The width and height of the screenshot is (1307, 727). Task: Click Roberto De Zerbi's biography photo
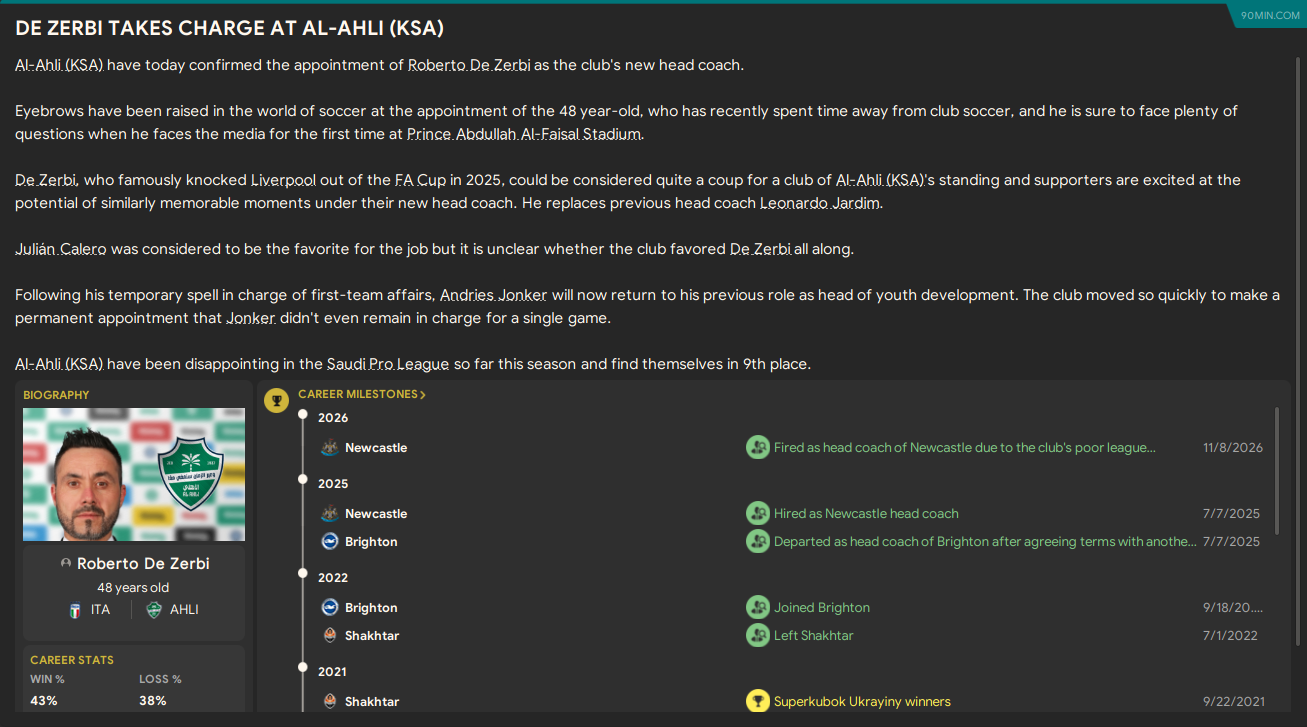134,474
